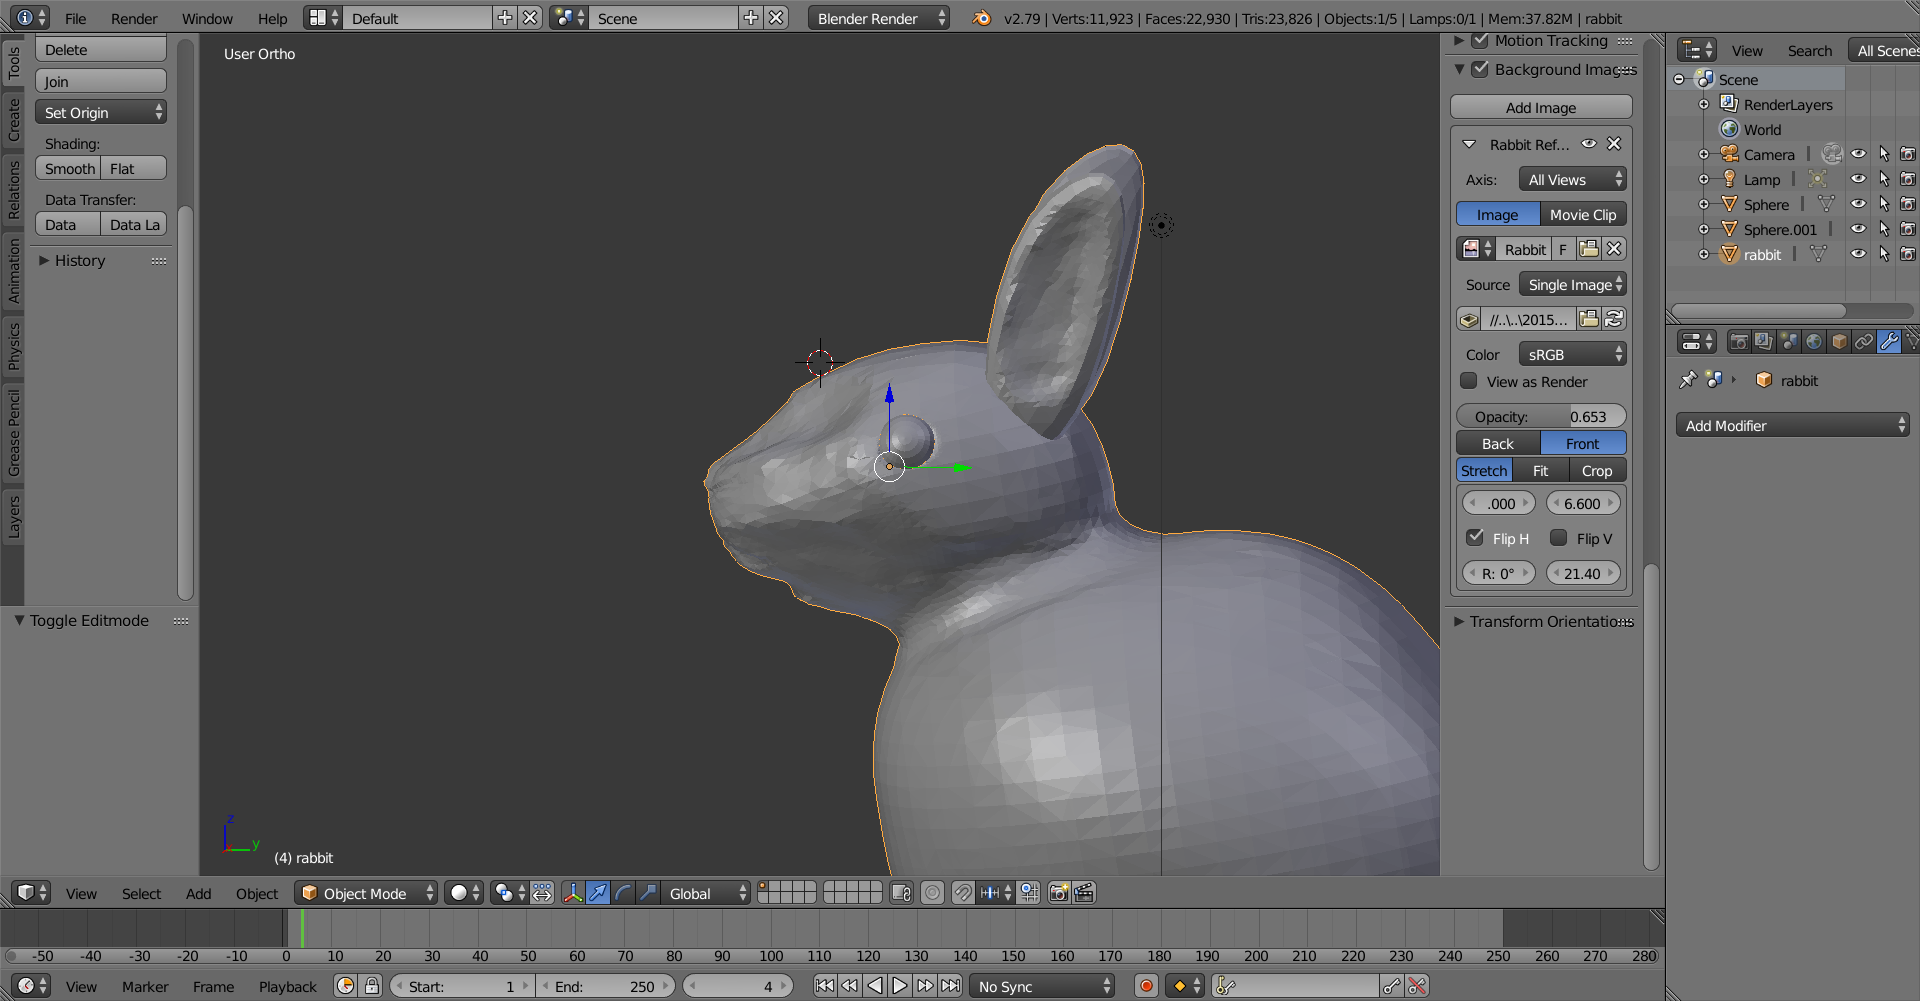Expand the History panel
Image resolution: width=1920 pixels, height=1001 pixels.
click(44, 260)
